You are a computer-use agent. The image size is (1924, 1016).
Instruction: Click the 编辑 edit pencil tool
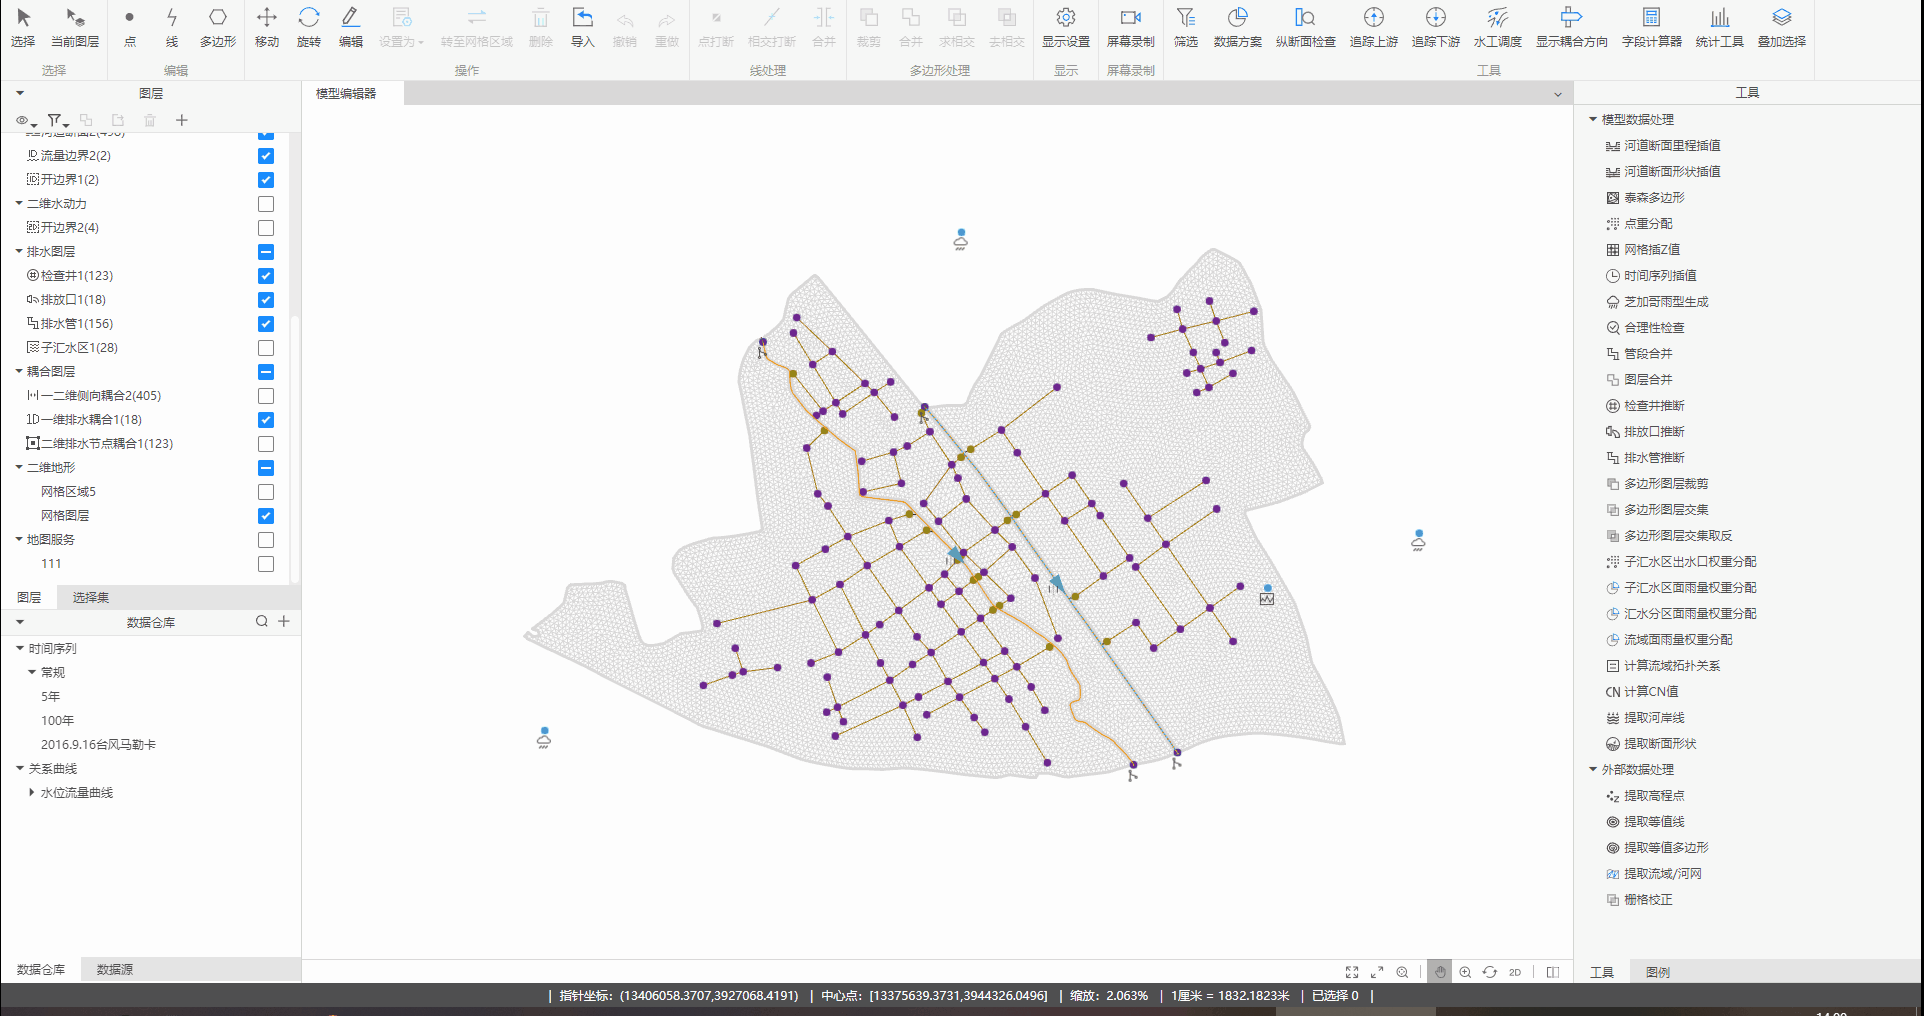[x=351, y=28]
